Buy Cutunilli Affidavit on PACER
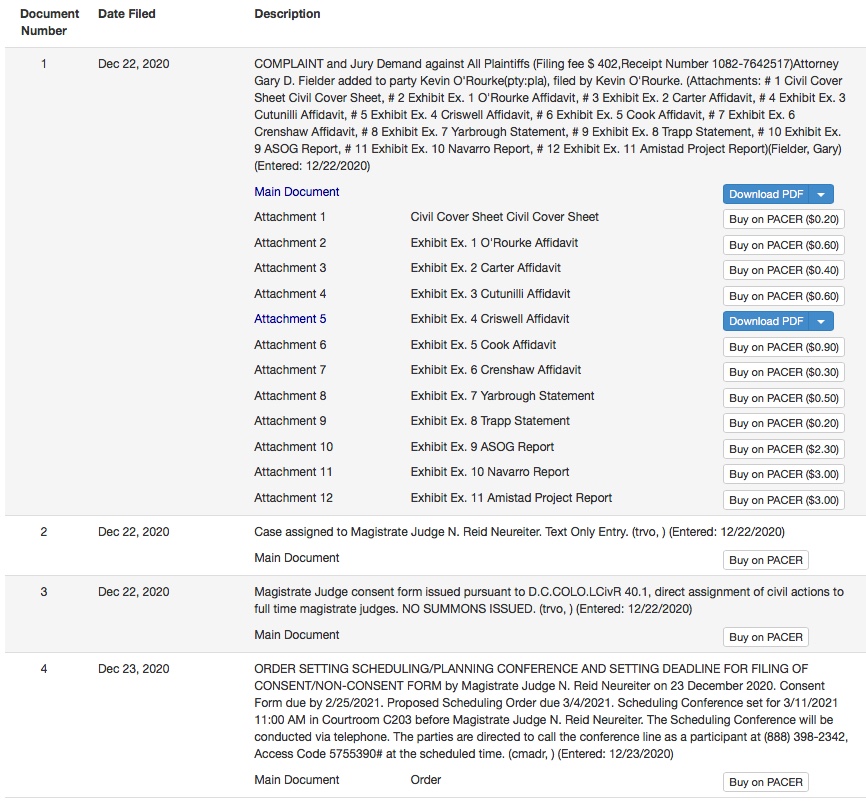 pyautogui.click(x=784, y=296)
